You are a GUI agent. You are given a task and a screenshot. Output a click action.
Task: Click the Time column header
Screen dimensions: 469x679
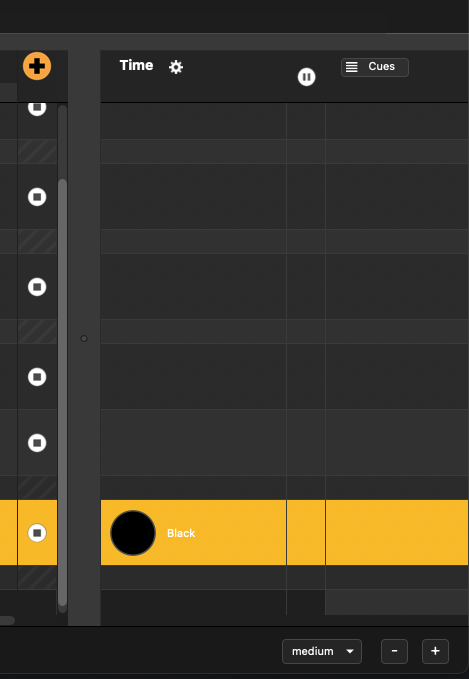coord(136,65)
